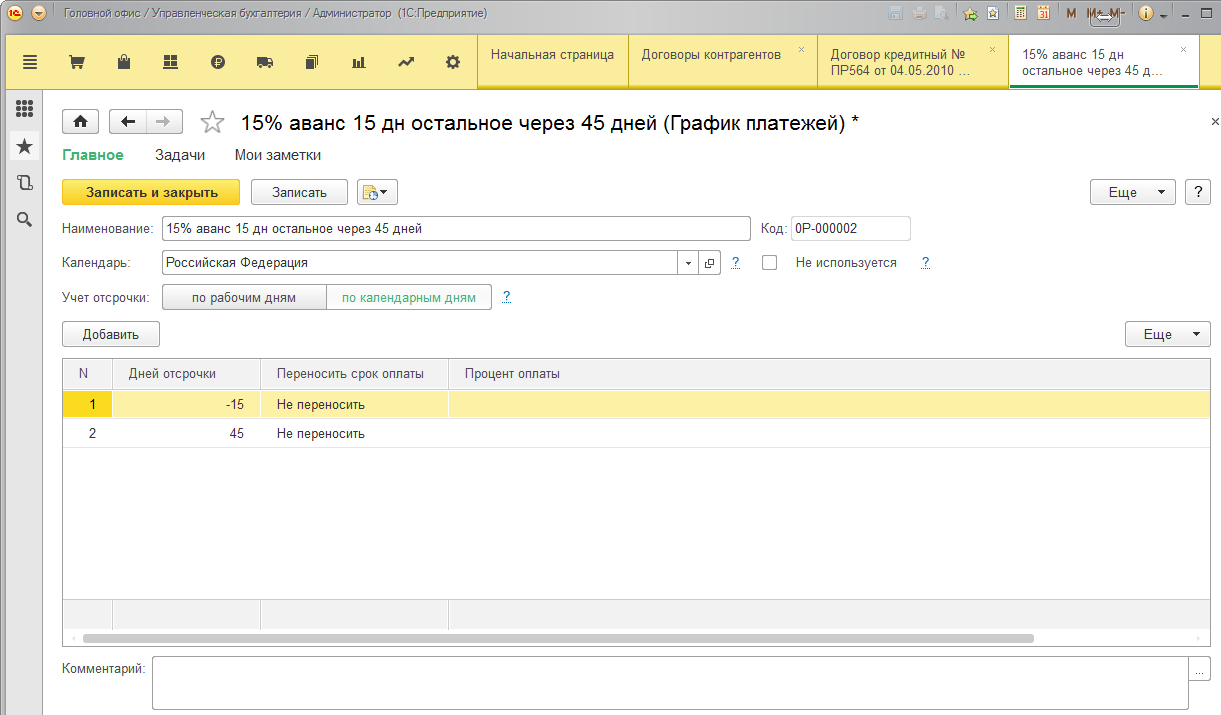Open calendar record with the open icon

pyautogui.click(x=710, y=263)
